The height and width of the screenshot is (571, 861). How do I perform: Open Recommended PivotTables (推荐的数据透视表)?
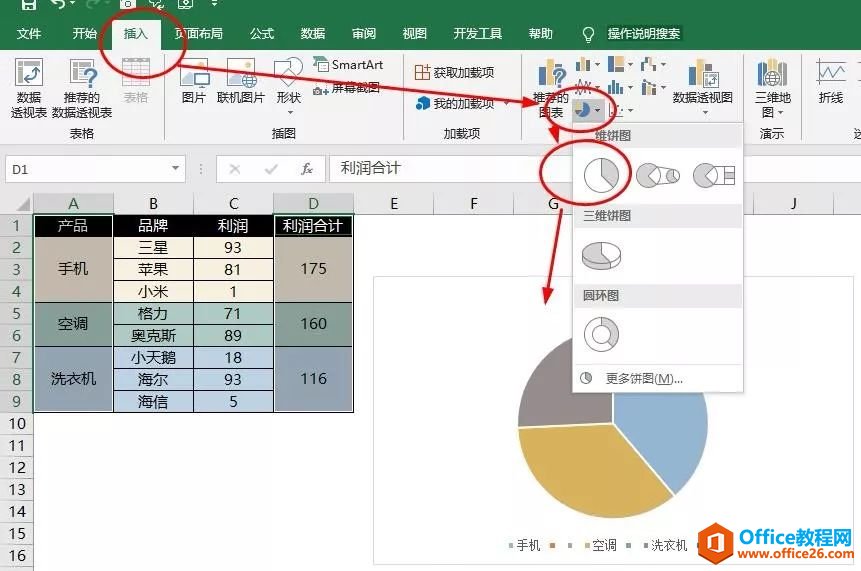coord(82,88)
